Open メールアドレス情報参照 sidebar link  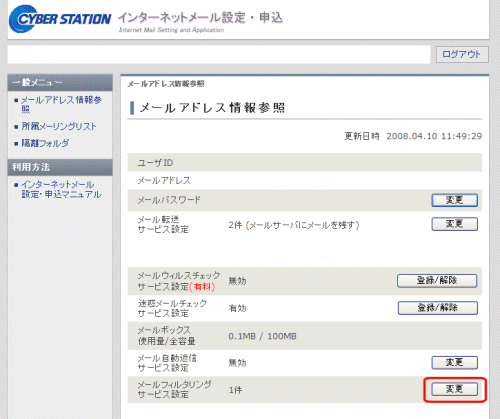click(61, 104)
